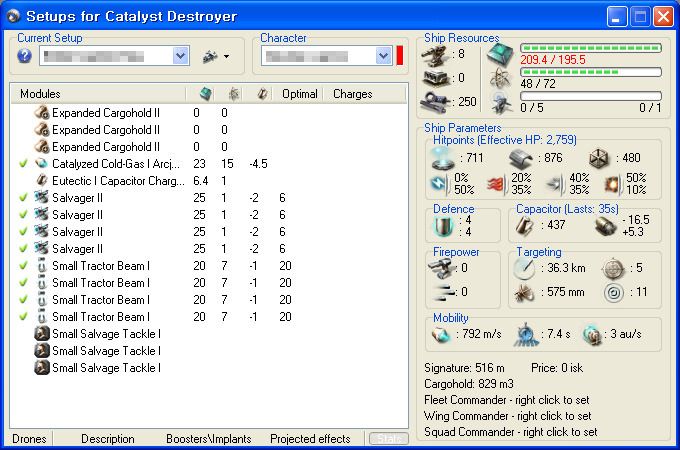Click the warp speed icon
Image resolution: width=680 pixels, height=450 pixels.
pos(592,334)
